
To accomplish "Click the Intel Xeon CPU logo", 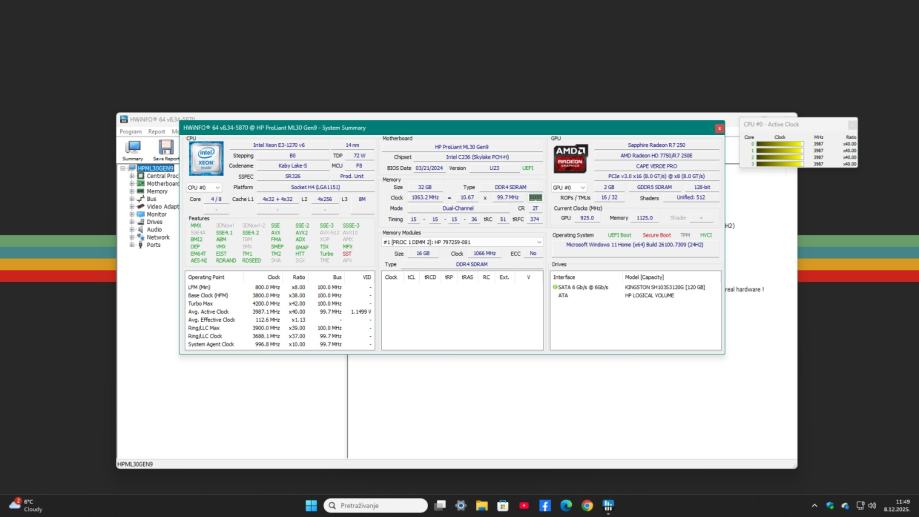I will (203, 159).
